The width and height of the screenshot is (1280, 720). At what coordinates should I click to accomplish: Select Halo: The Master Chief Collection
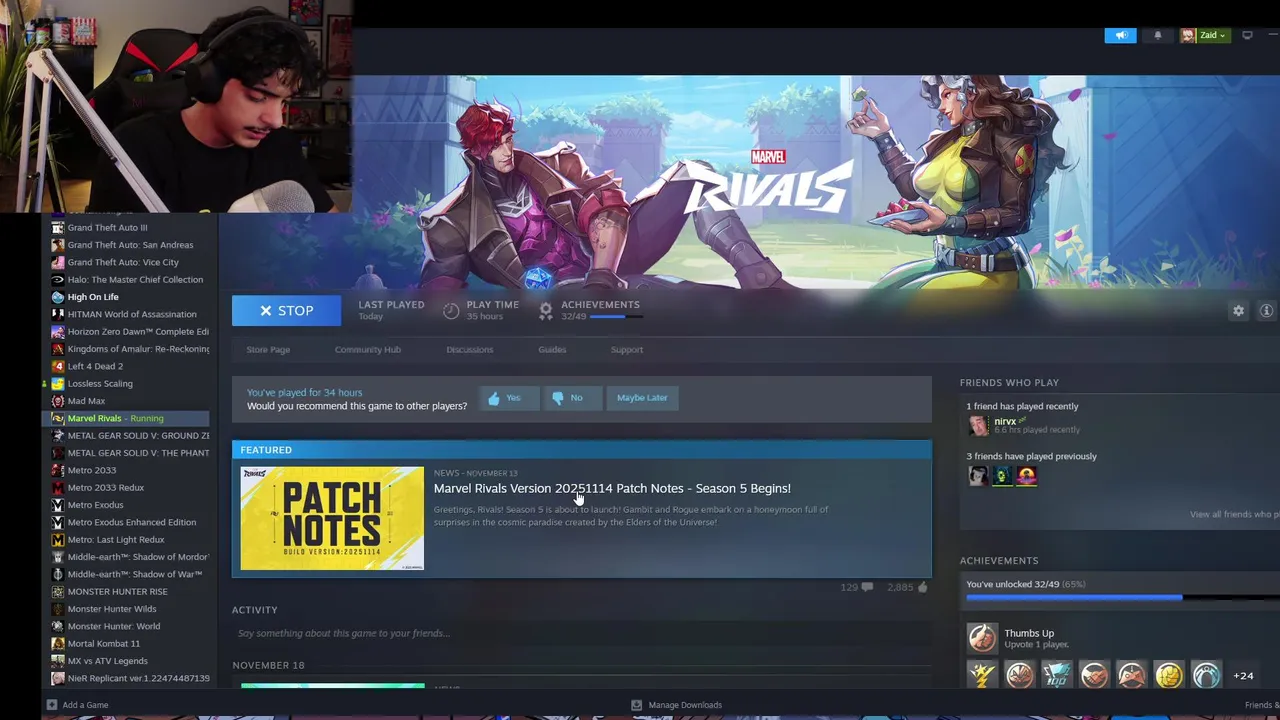tap(130, 280)
